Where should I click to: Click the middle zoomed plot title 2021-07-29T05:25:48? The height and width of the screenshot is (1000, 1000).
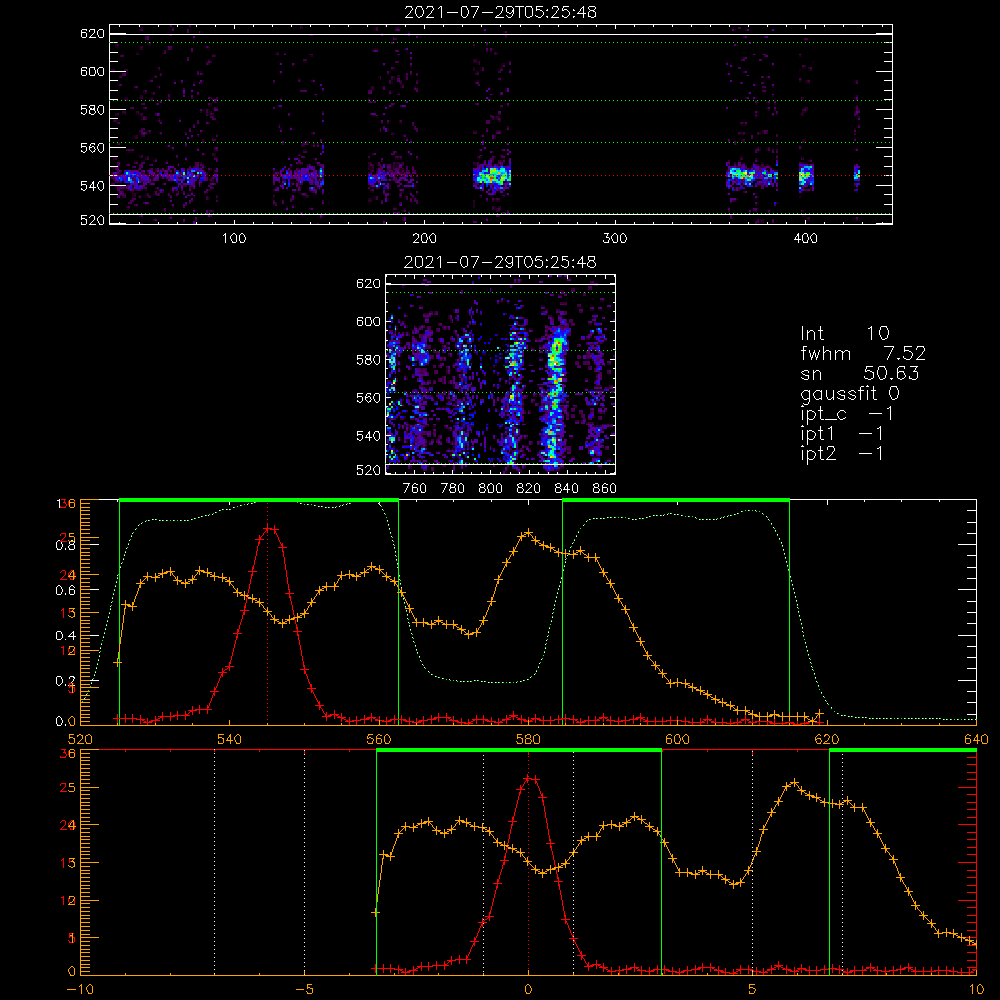(x=500, y=262)
